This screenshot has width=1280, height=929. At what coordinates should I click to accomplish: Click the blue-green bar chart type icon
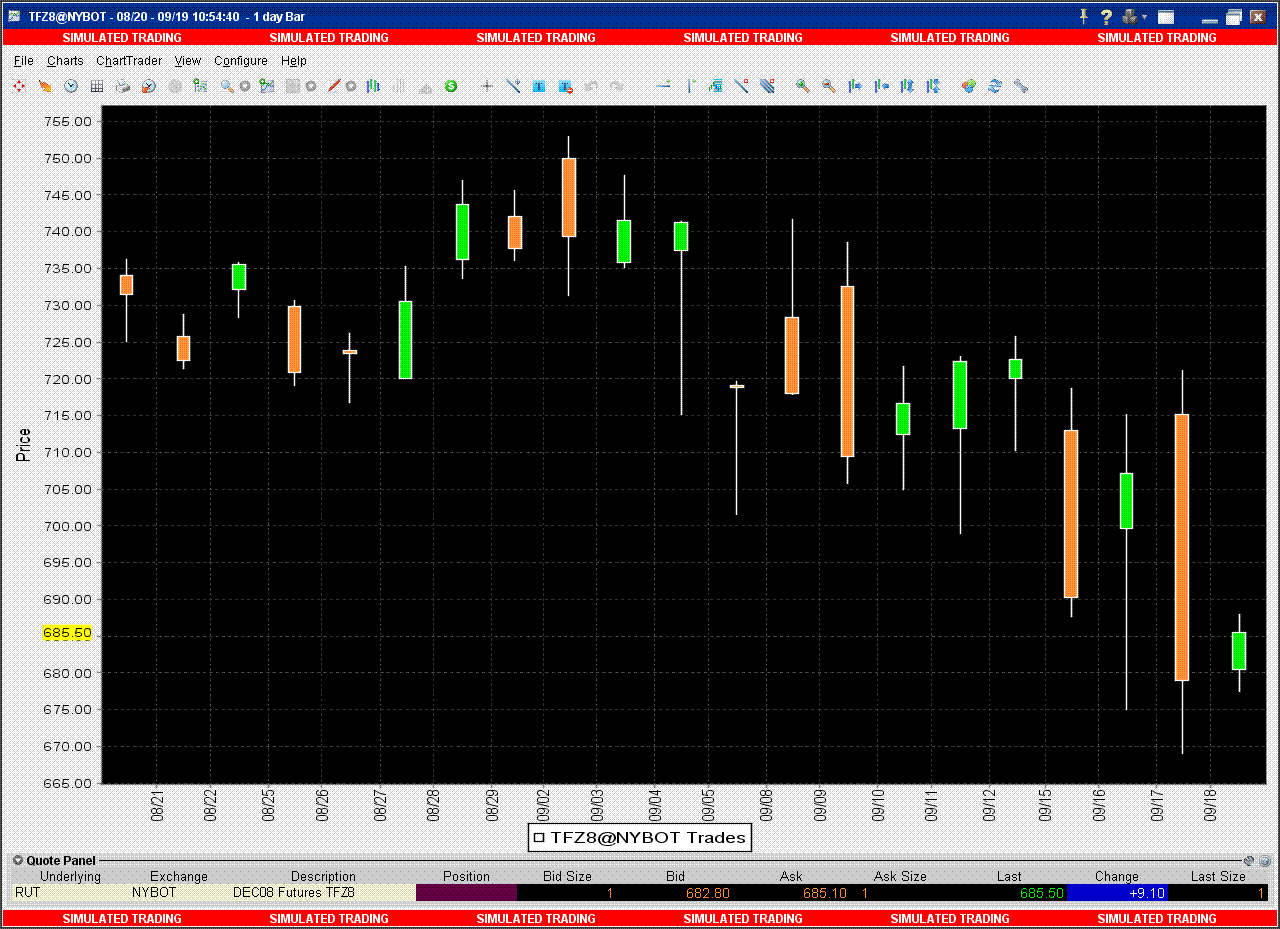click(x=373, y=87)
